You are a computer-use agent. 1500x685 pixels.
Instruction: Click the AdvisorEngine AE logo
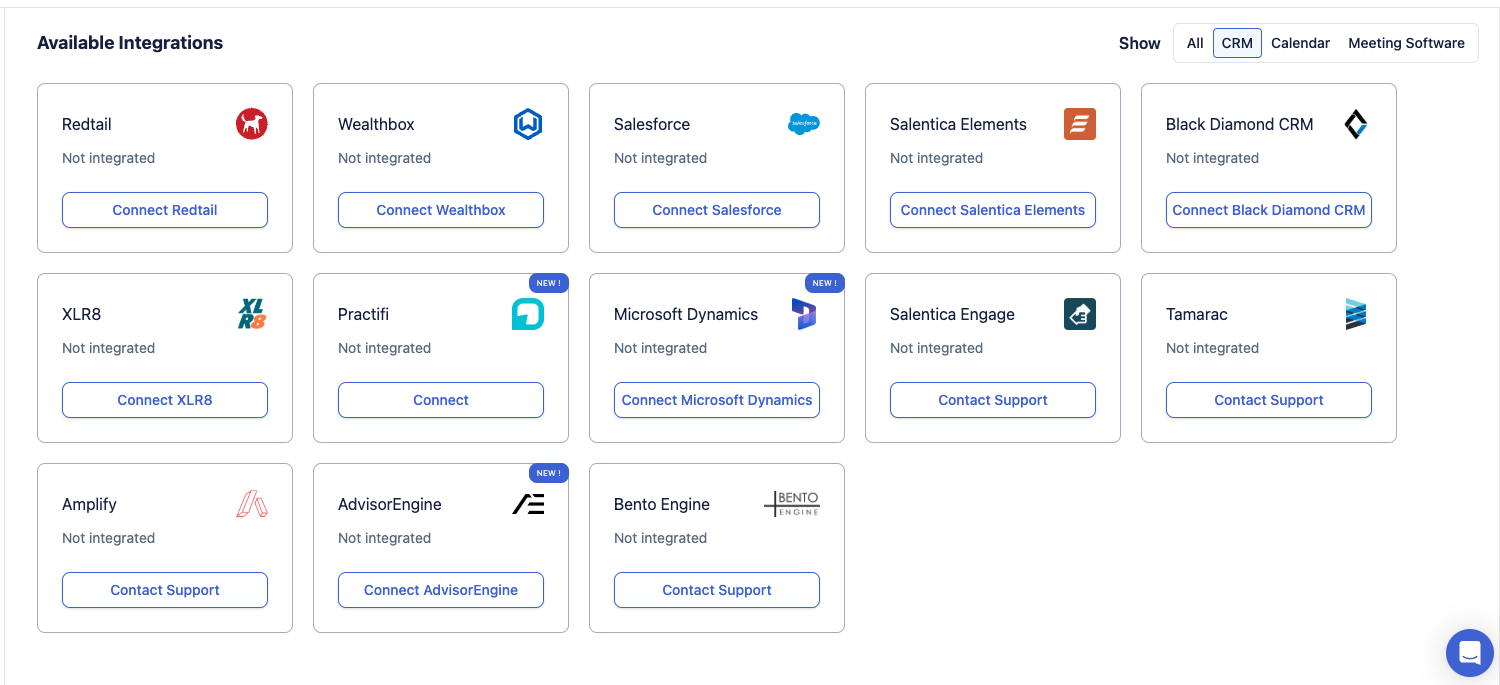(x=528, y=504)
